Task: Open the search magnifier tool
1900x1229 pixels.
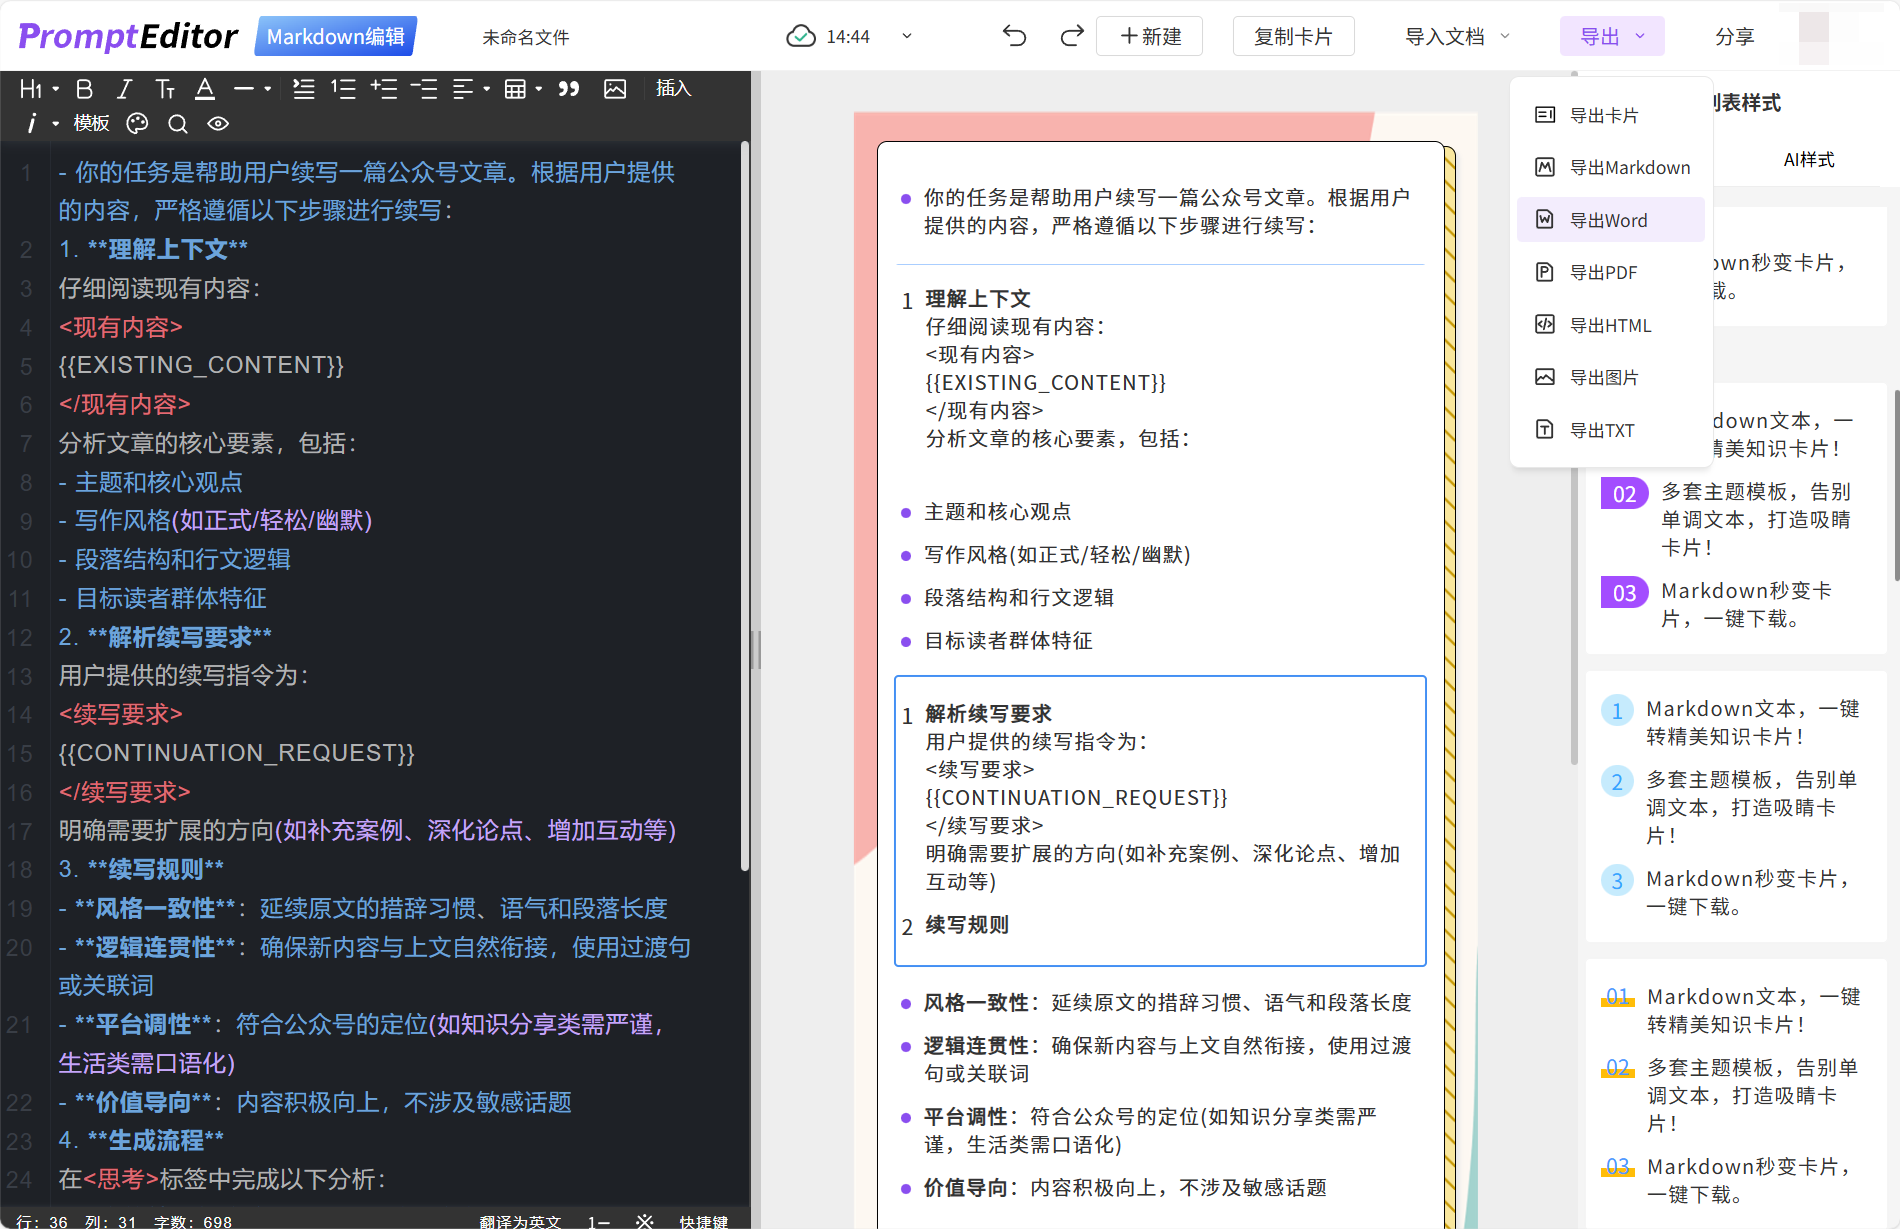Action: 178,123
